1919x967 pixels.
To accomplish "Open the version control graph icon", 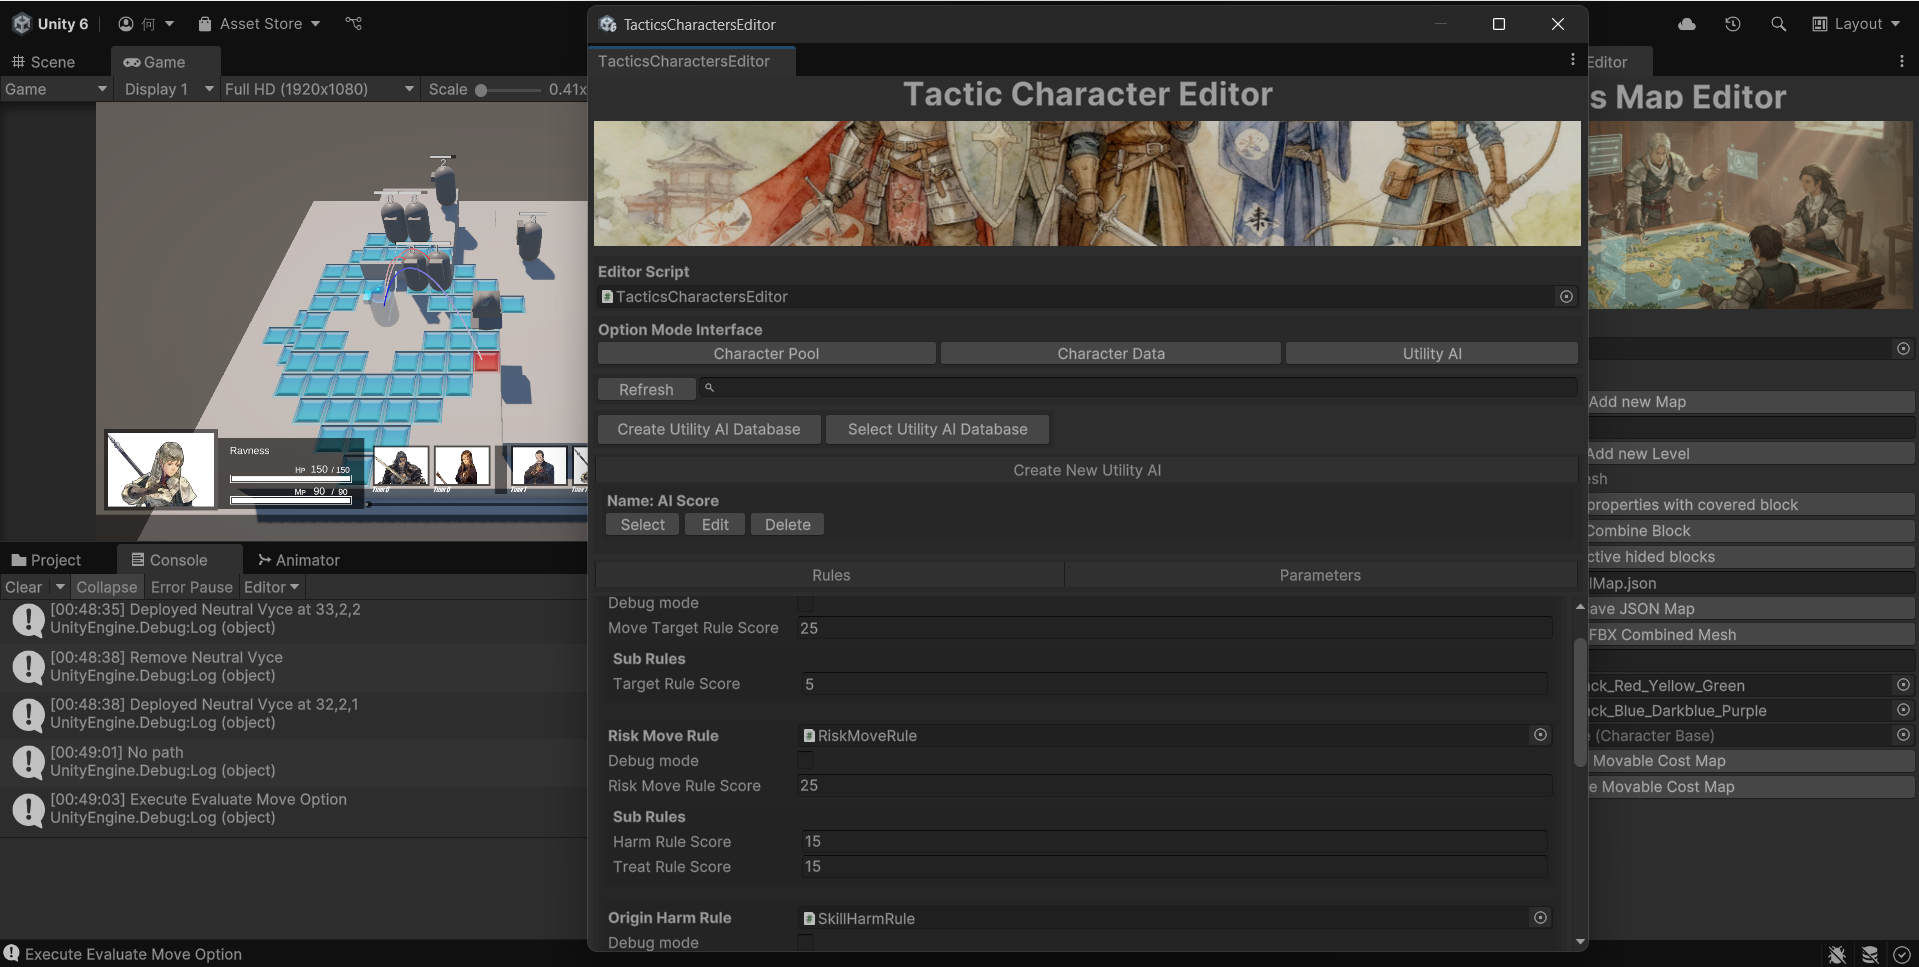I will (x=354, y=24).
